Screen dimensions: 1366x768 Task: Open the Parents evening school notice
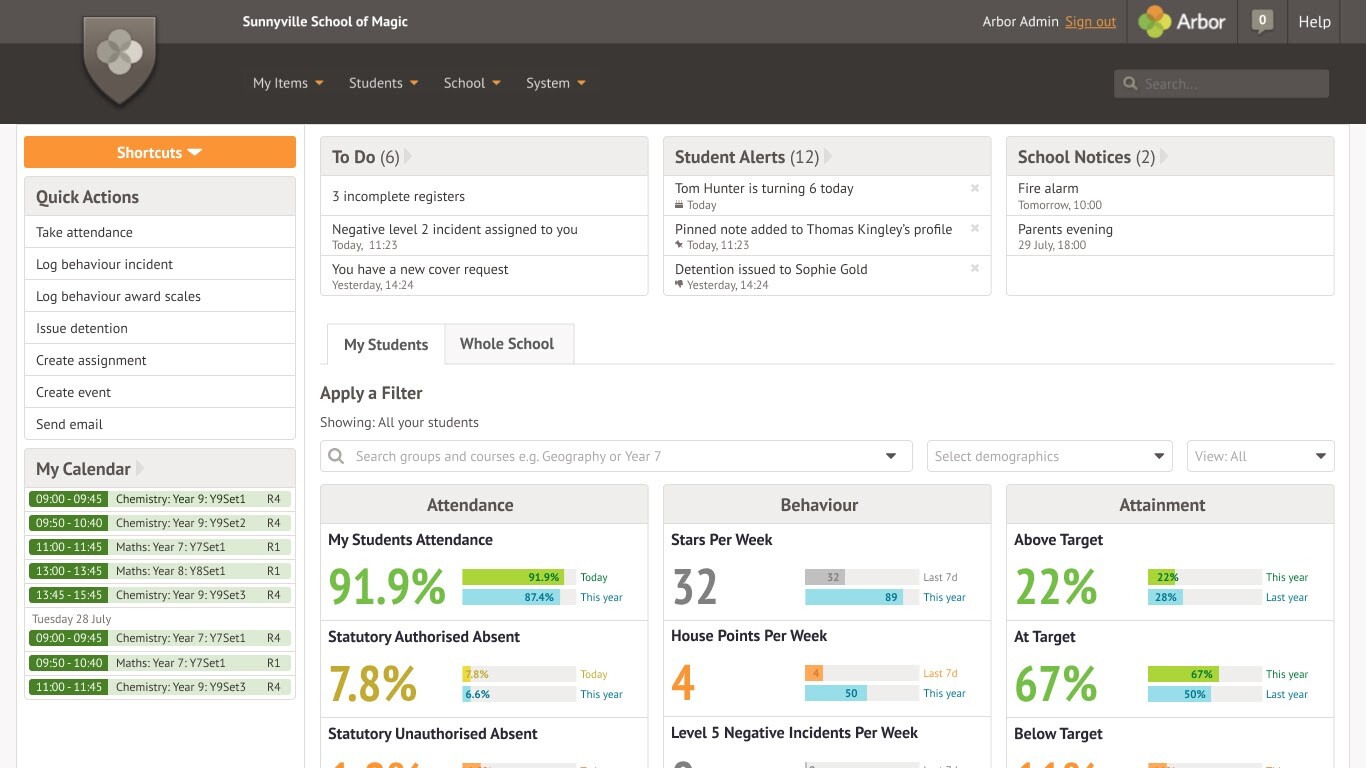tap(1170, 236)
